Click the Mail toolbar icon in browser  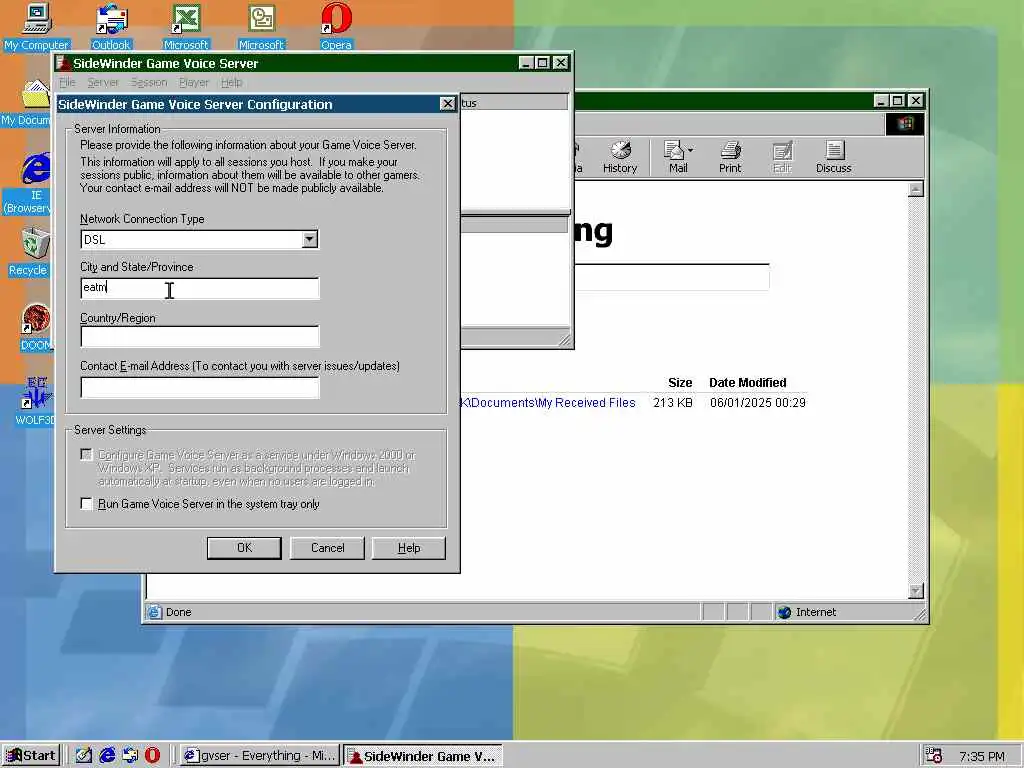click(x=679, y=157)
